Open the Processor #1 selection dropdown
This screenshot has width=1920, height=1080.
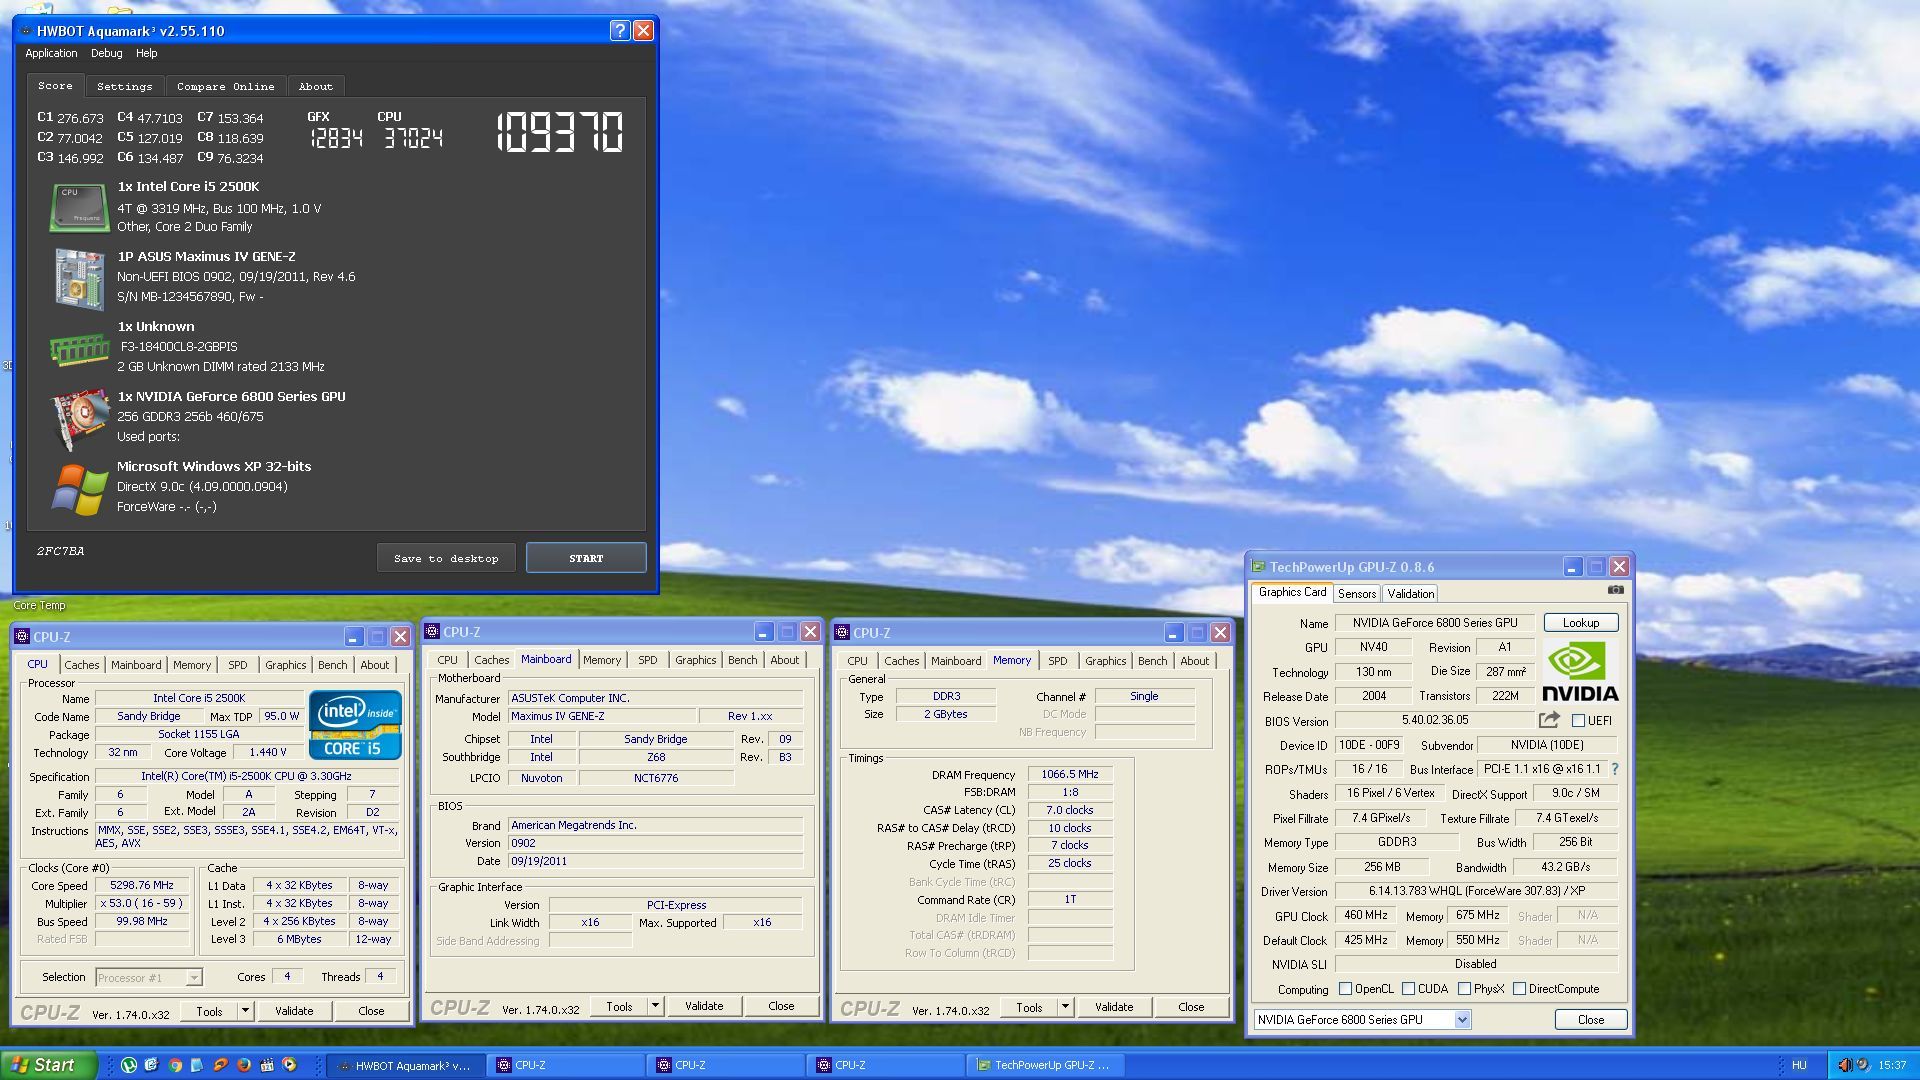tap(194, 978)
